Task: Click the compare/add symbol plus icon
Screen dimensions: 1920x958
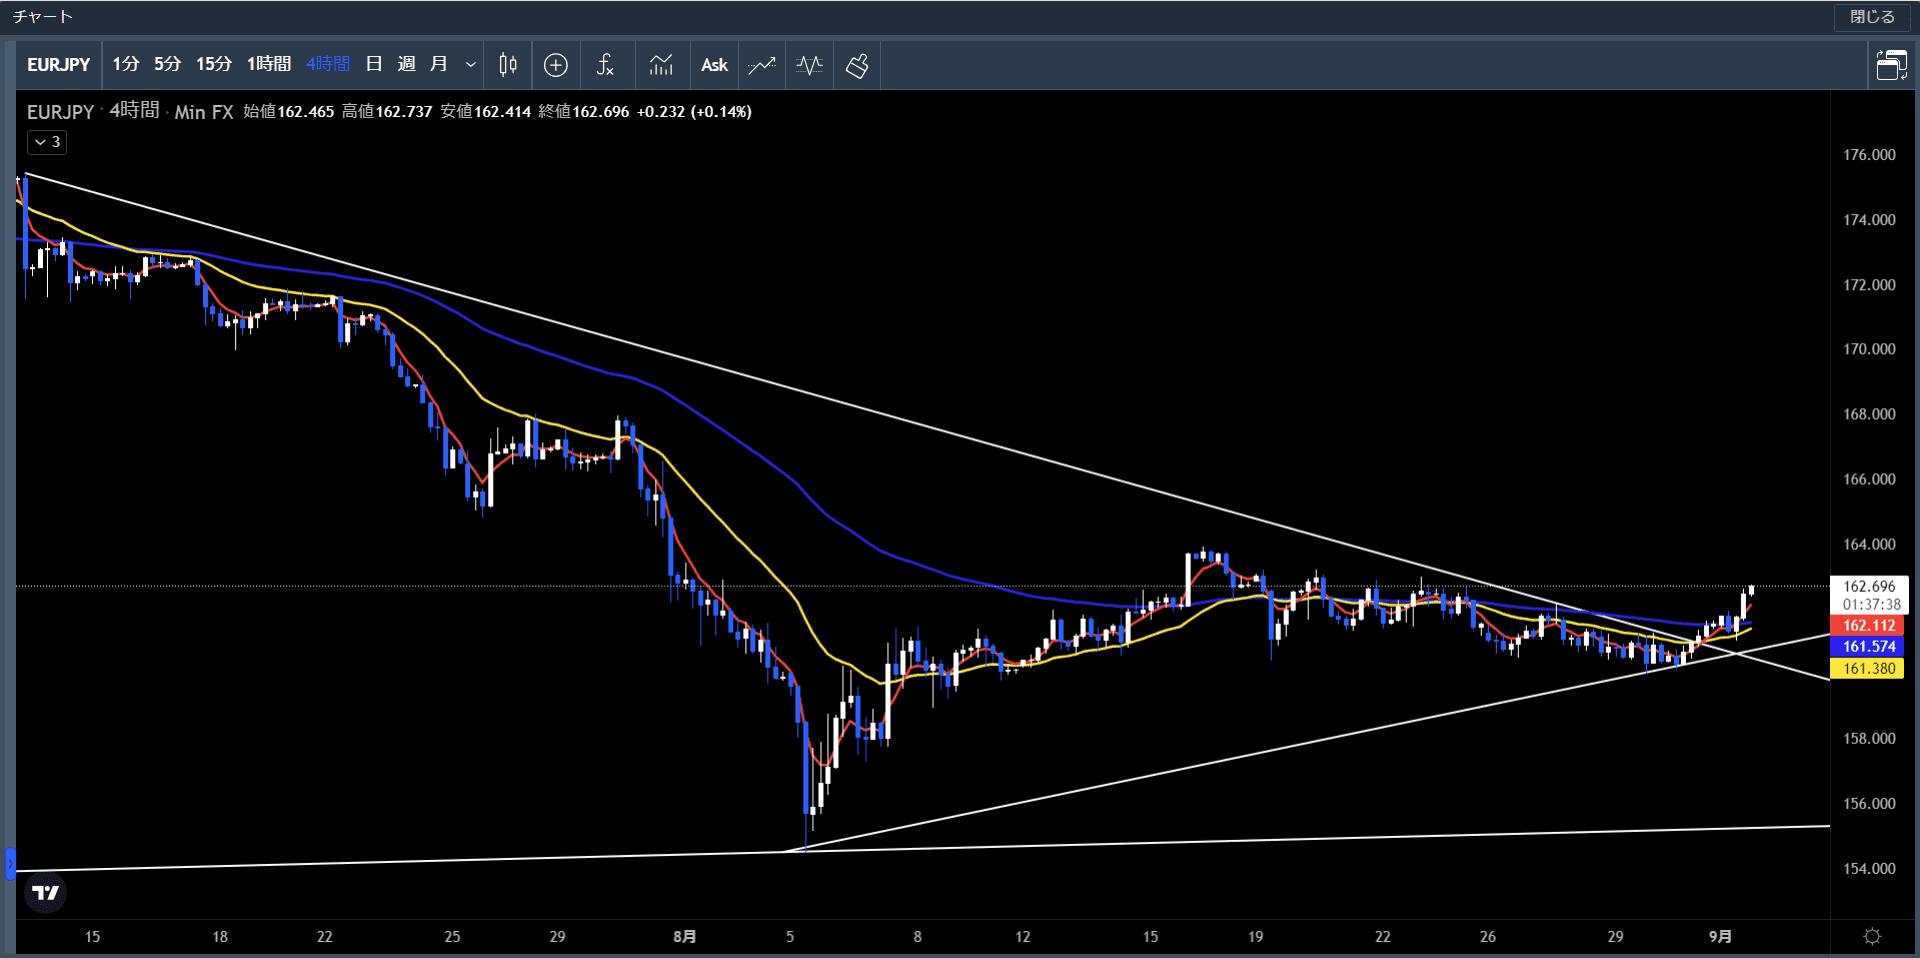Action: pyautogui.click(x=556, y=65)
